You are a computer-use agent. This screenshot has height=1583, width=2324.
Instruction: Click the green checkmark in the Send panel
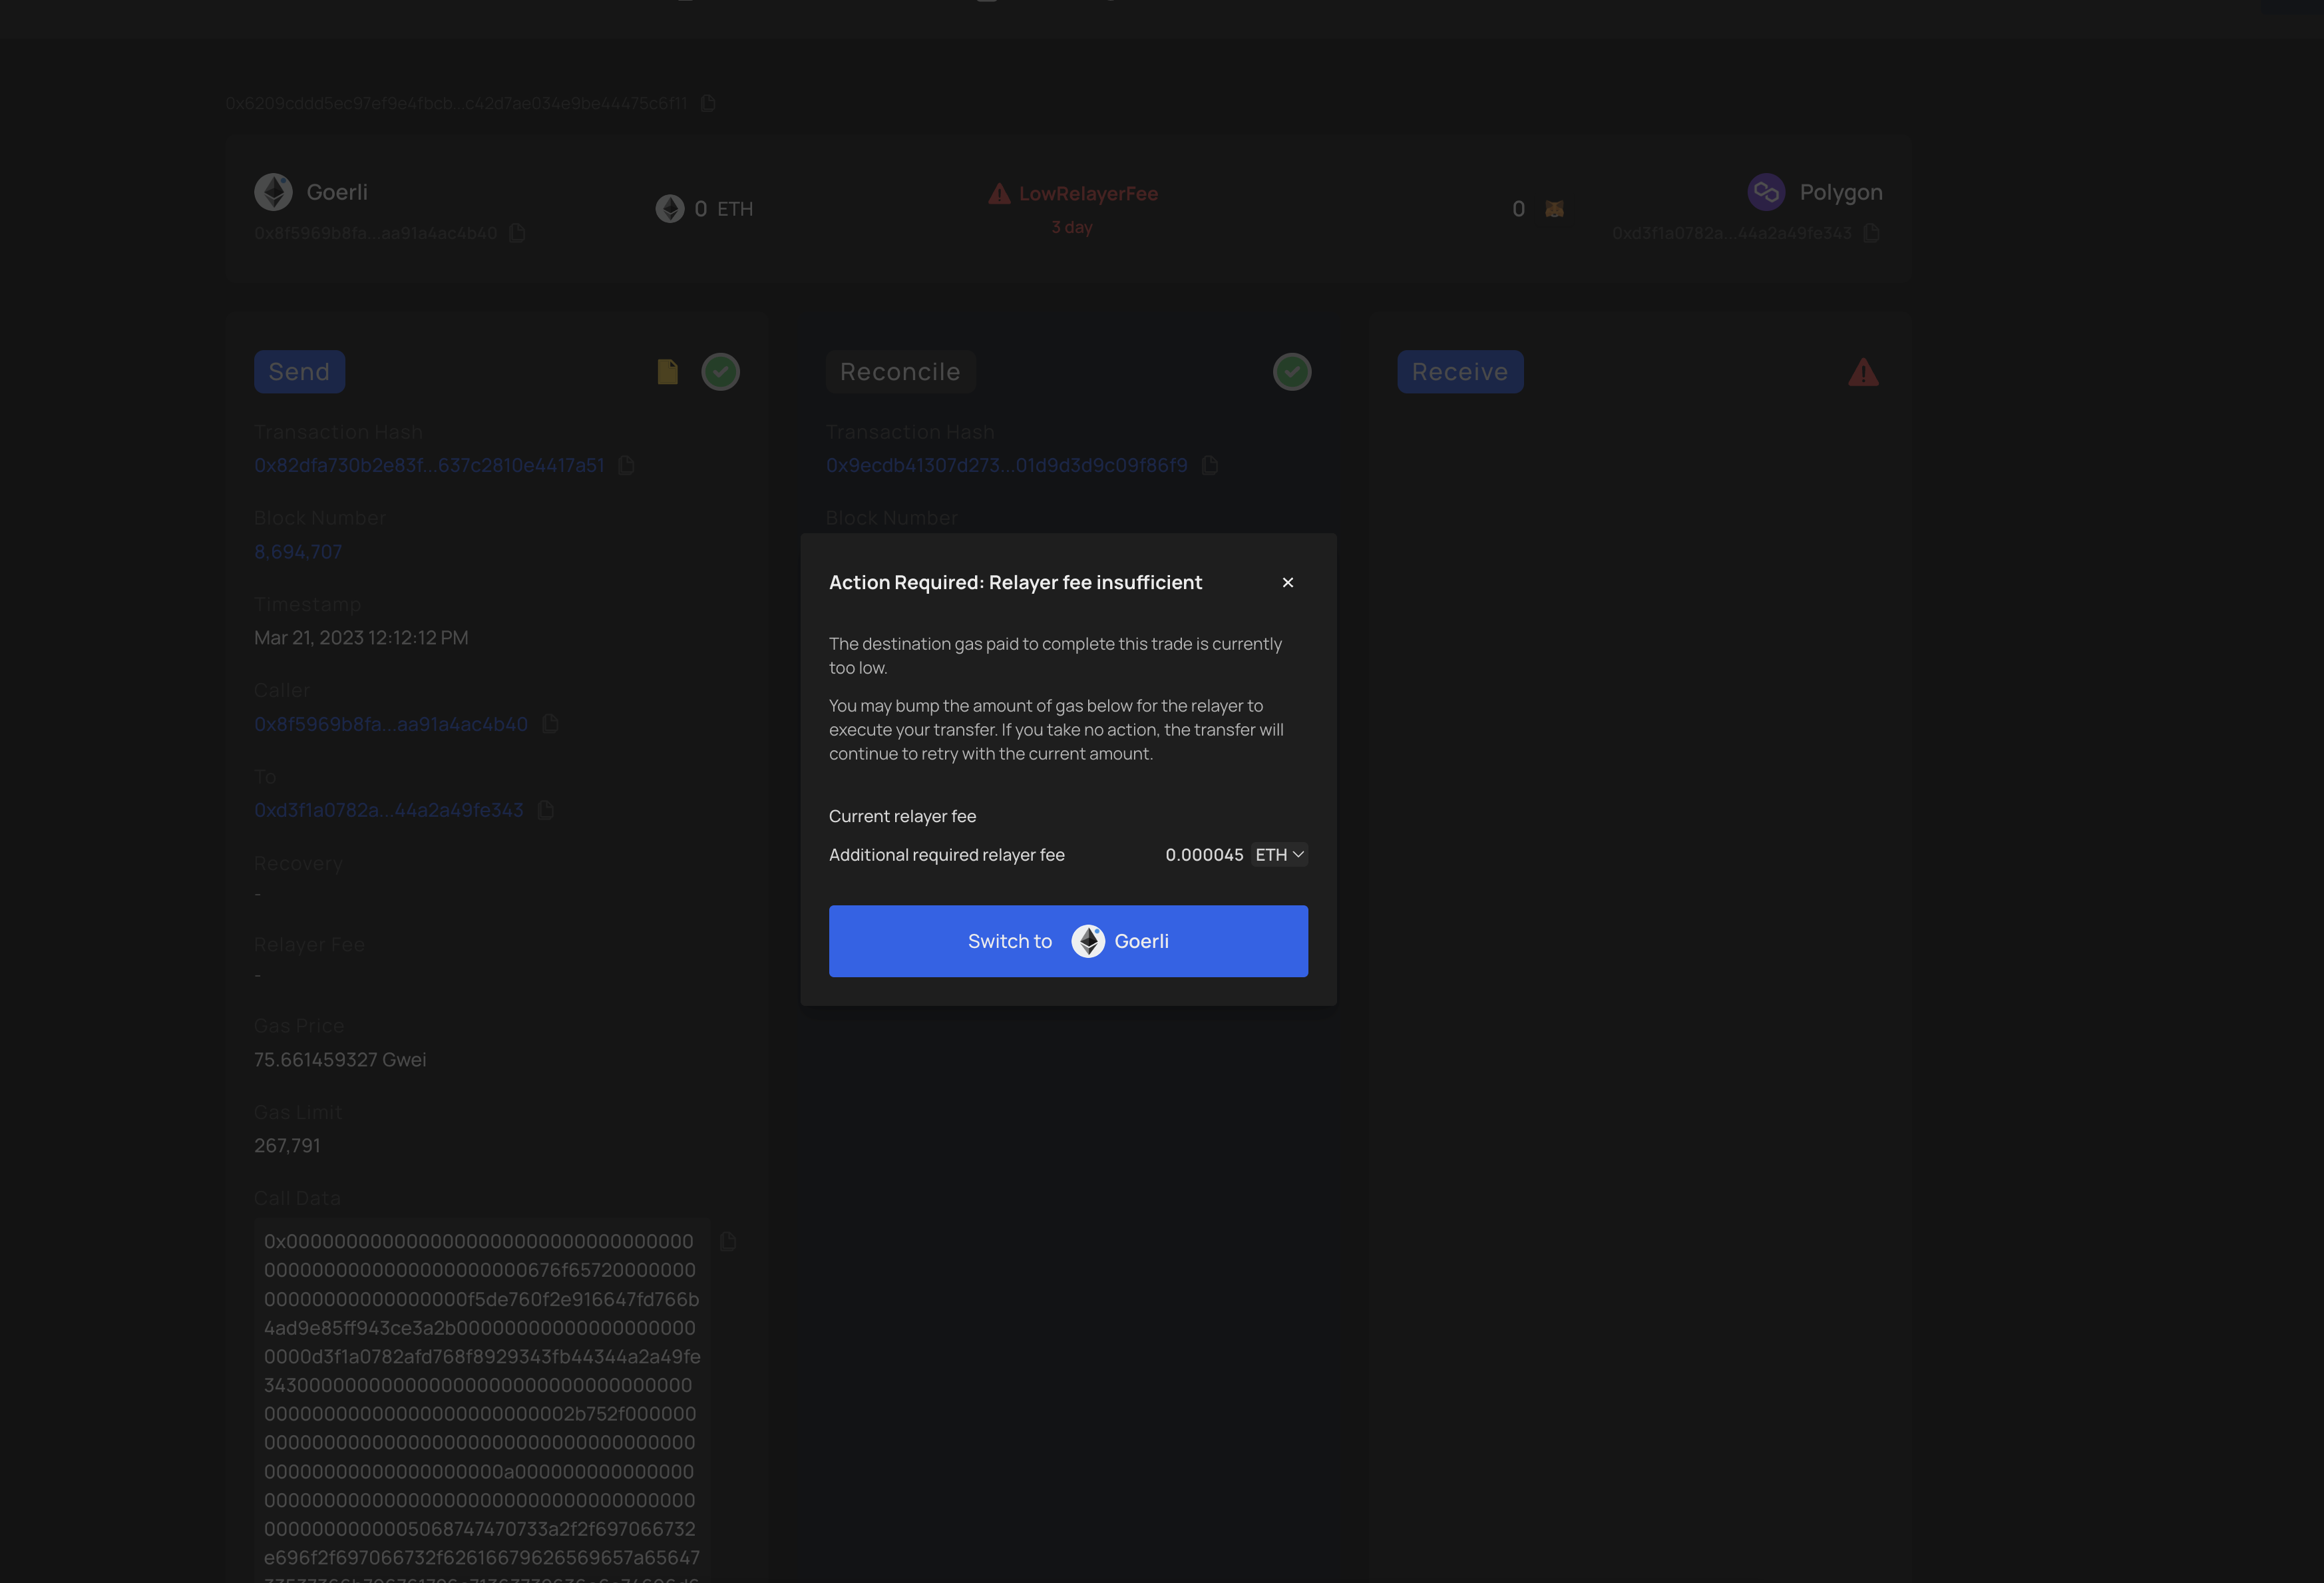[721, 371]
